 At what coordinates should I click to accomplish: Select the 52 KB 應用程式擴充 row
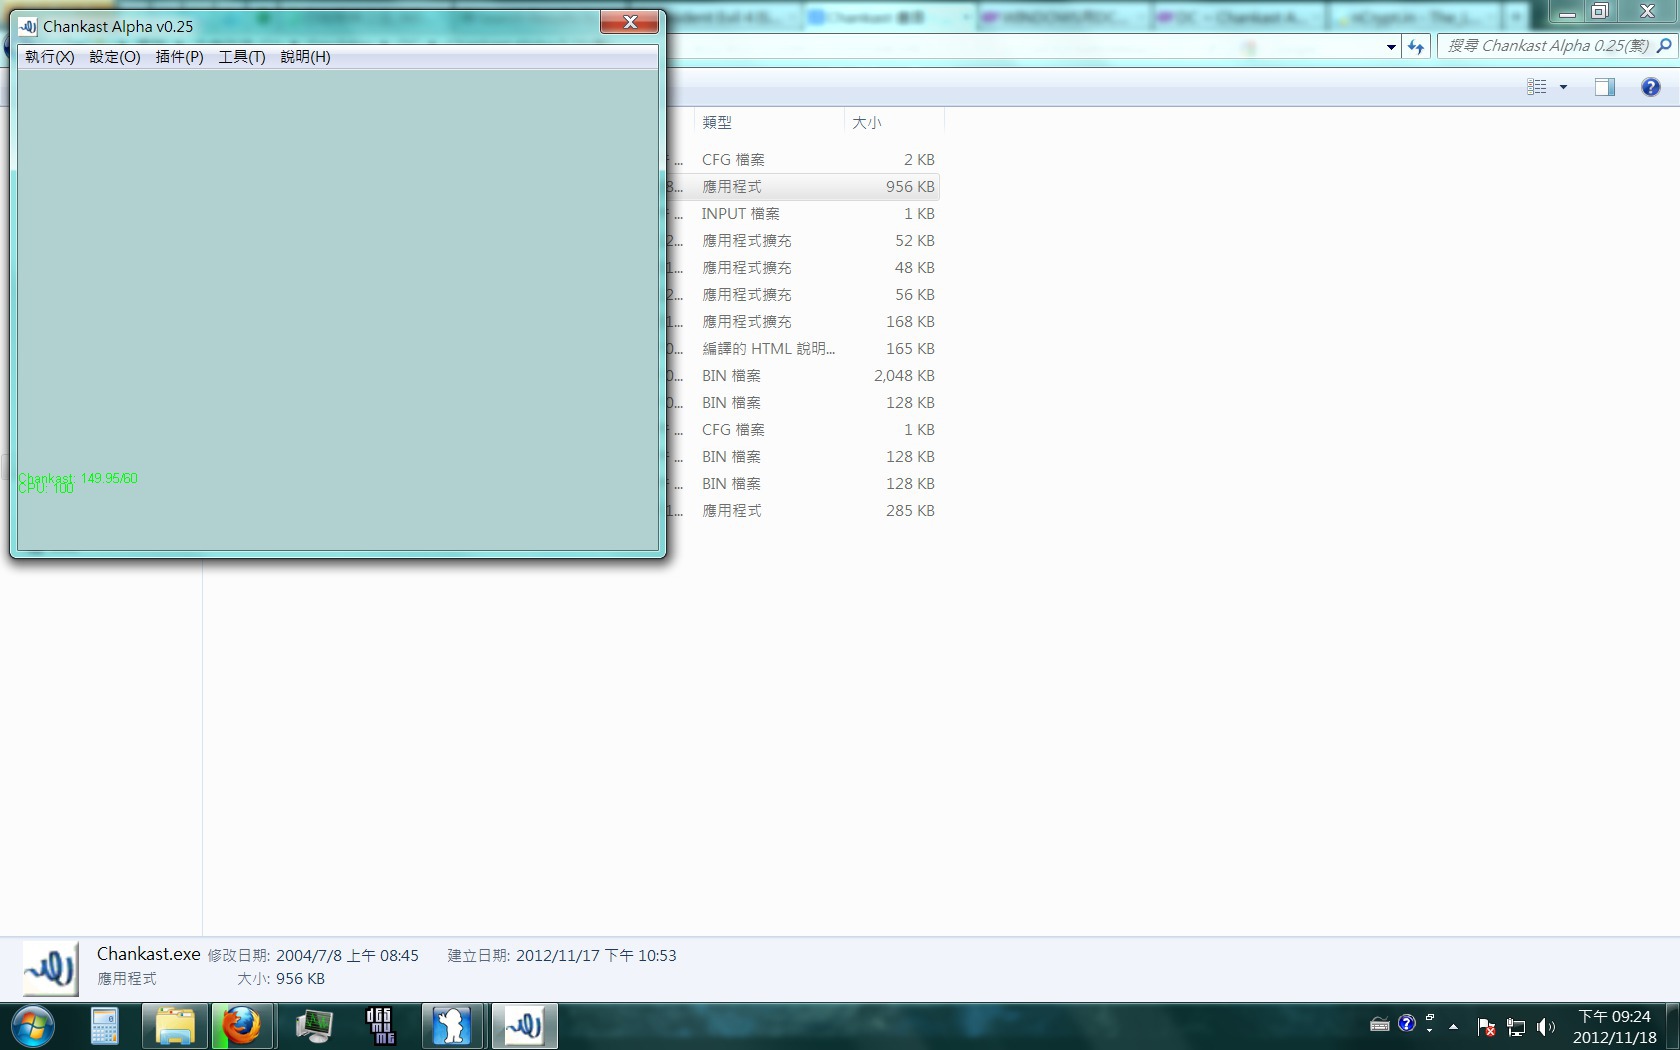pos(804,241)
